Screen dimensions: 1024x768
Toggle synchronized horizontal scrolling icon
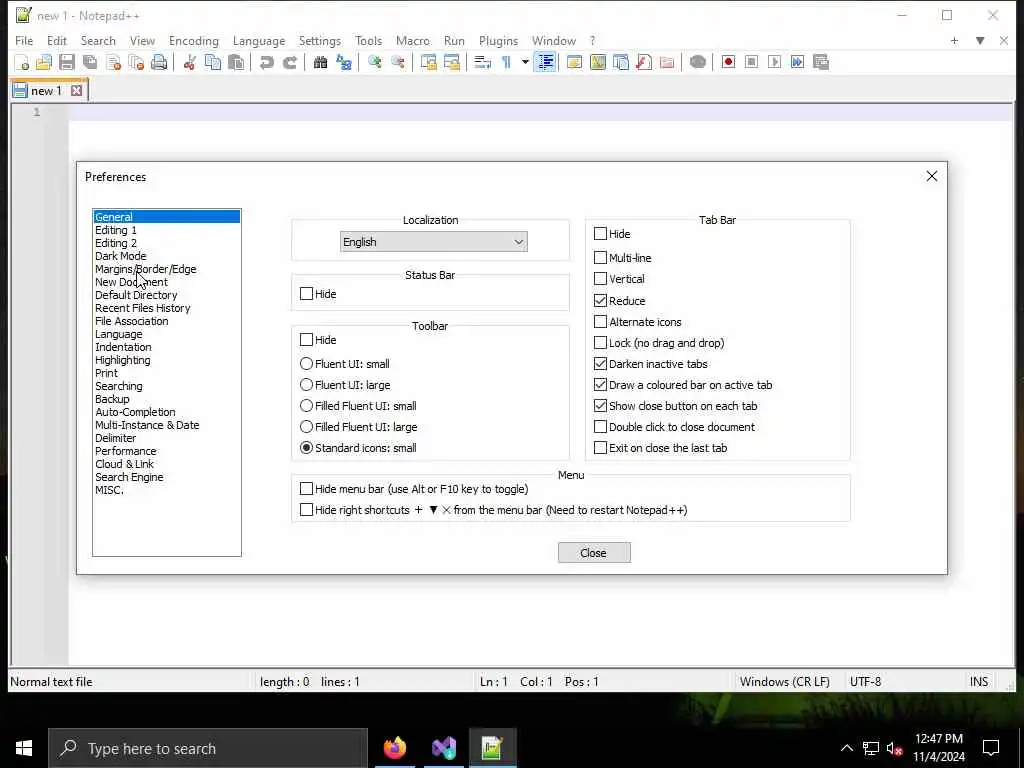click(451, 62)
